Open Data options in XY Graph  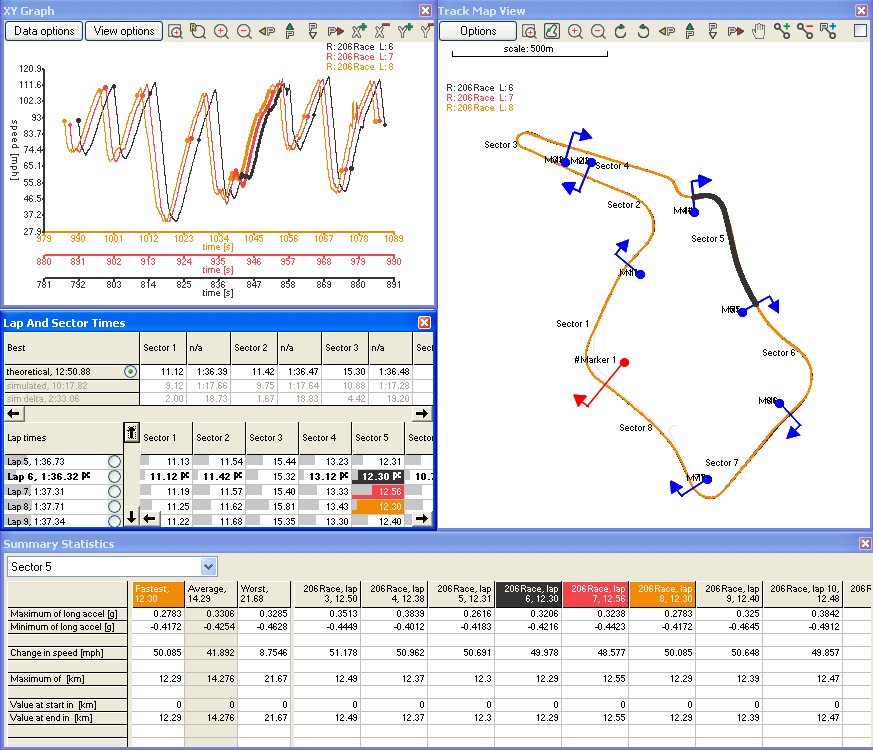(x=44, y=31)
